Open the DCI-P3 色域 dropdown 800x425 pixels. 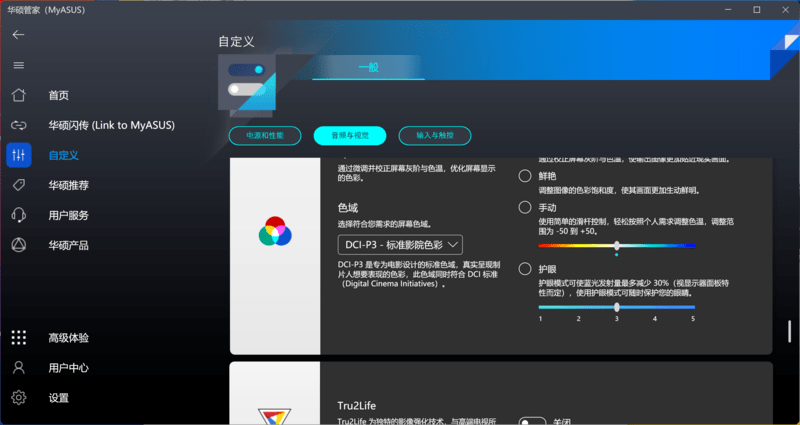click(400, 245)
